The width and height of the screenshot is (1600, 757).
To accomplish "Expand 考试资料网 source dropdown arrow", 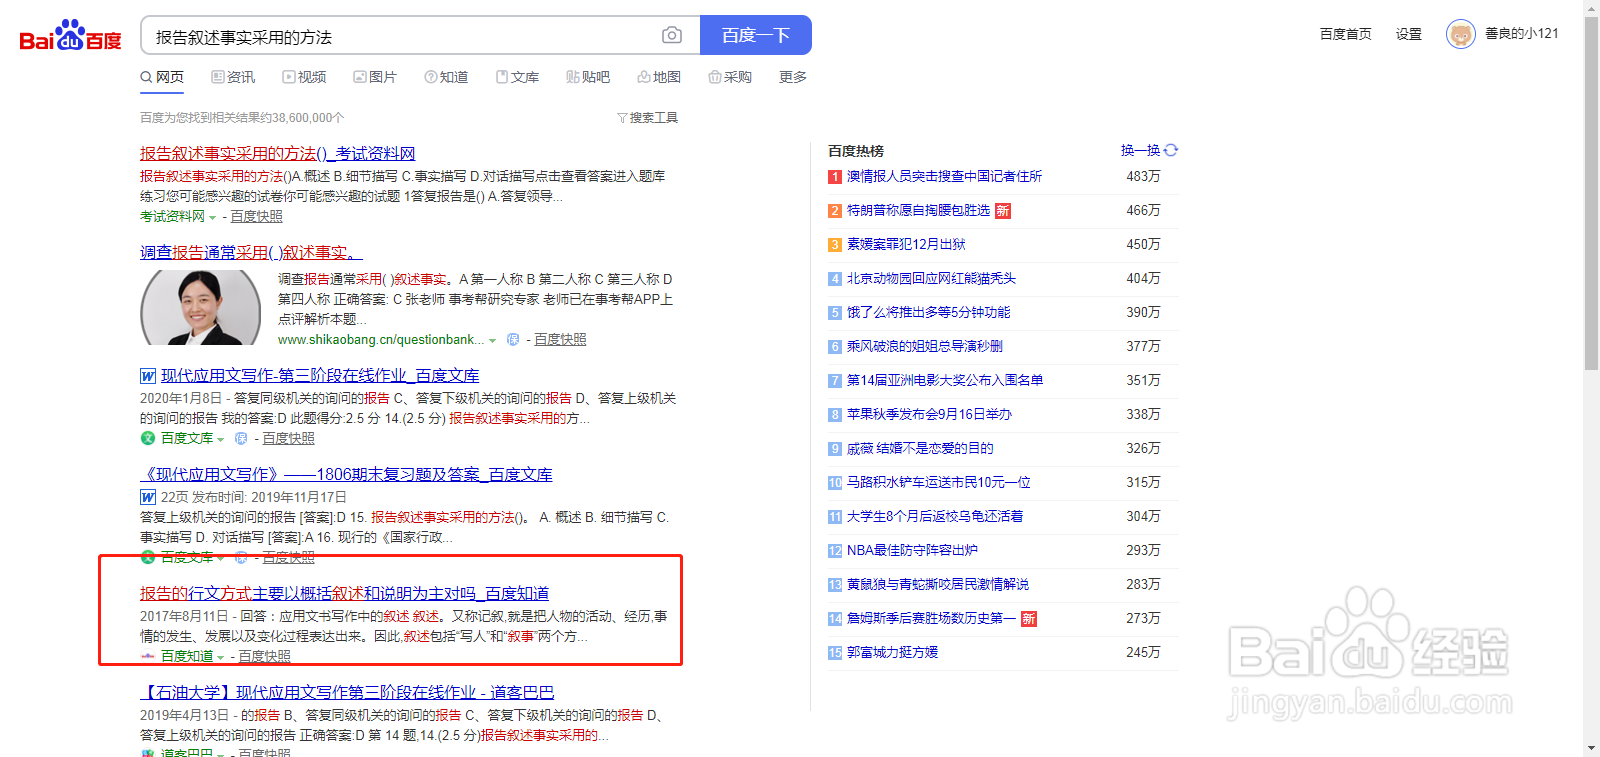I will tap(212, 217).
